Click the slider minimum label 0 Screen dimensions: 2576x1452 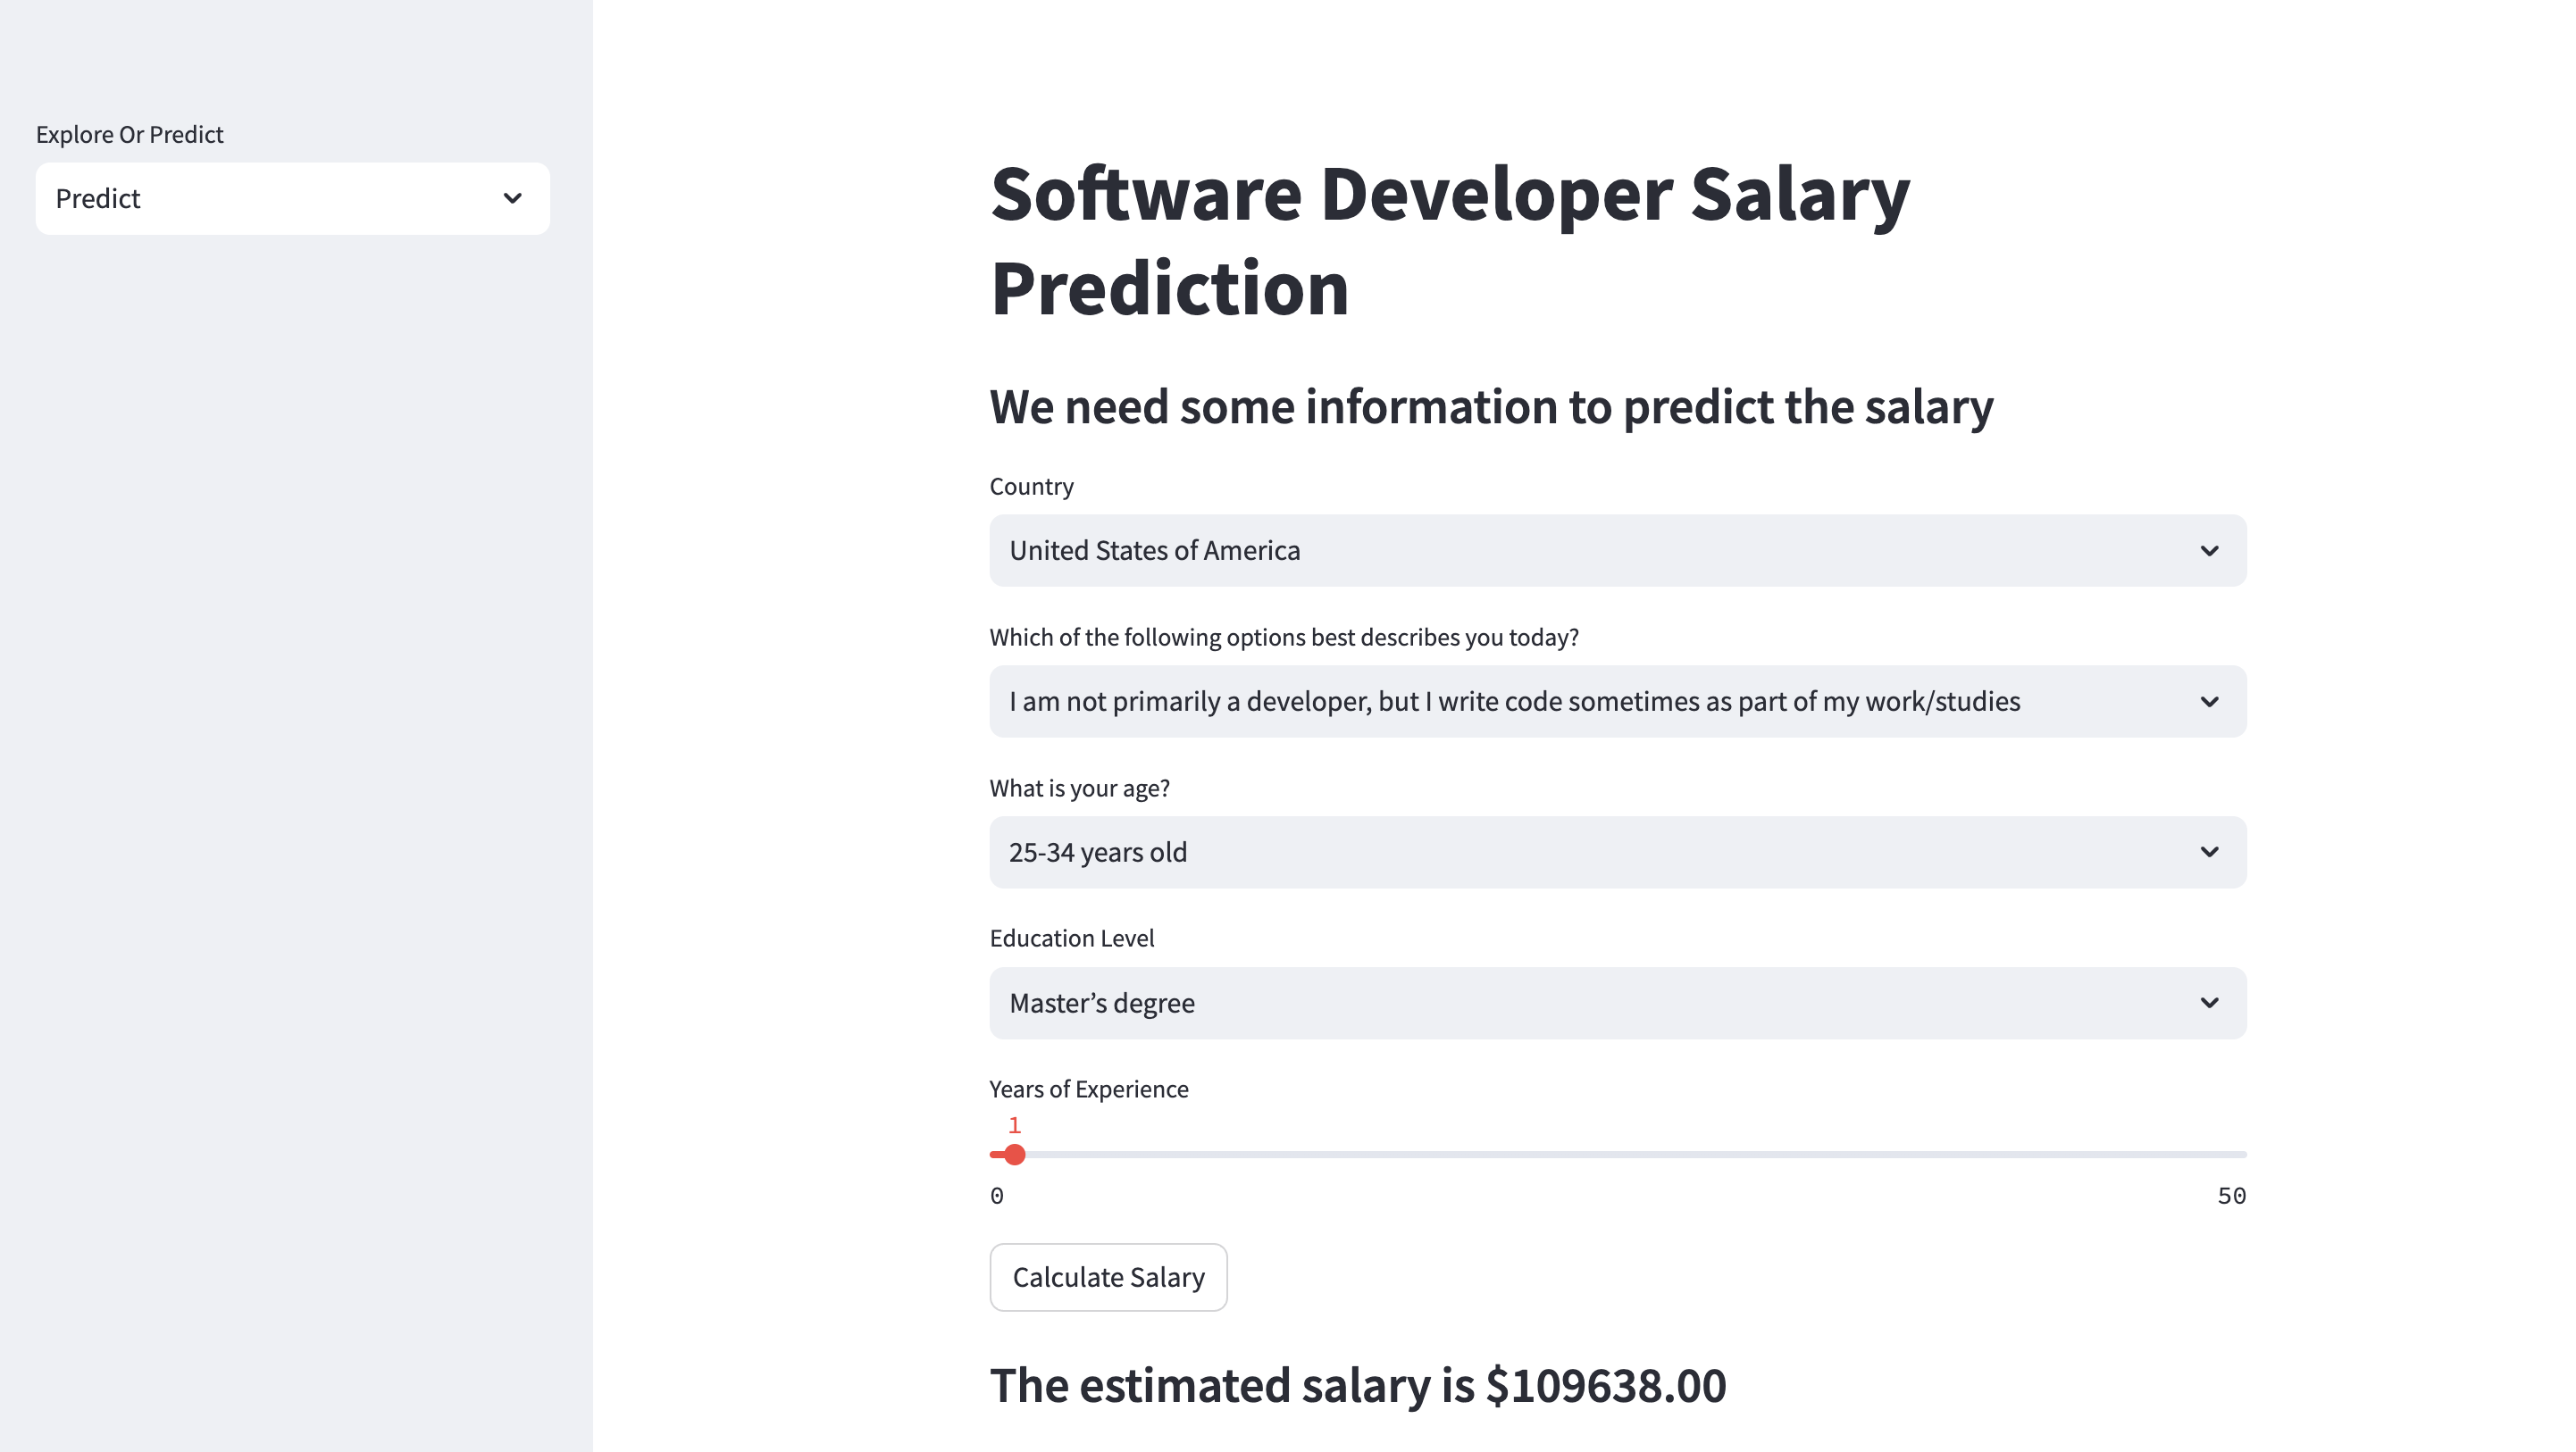point(997,1196)
